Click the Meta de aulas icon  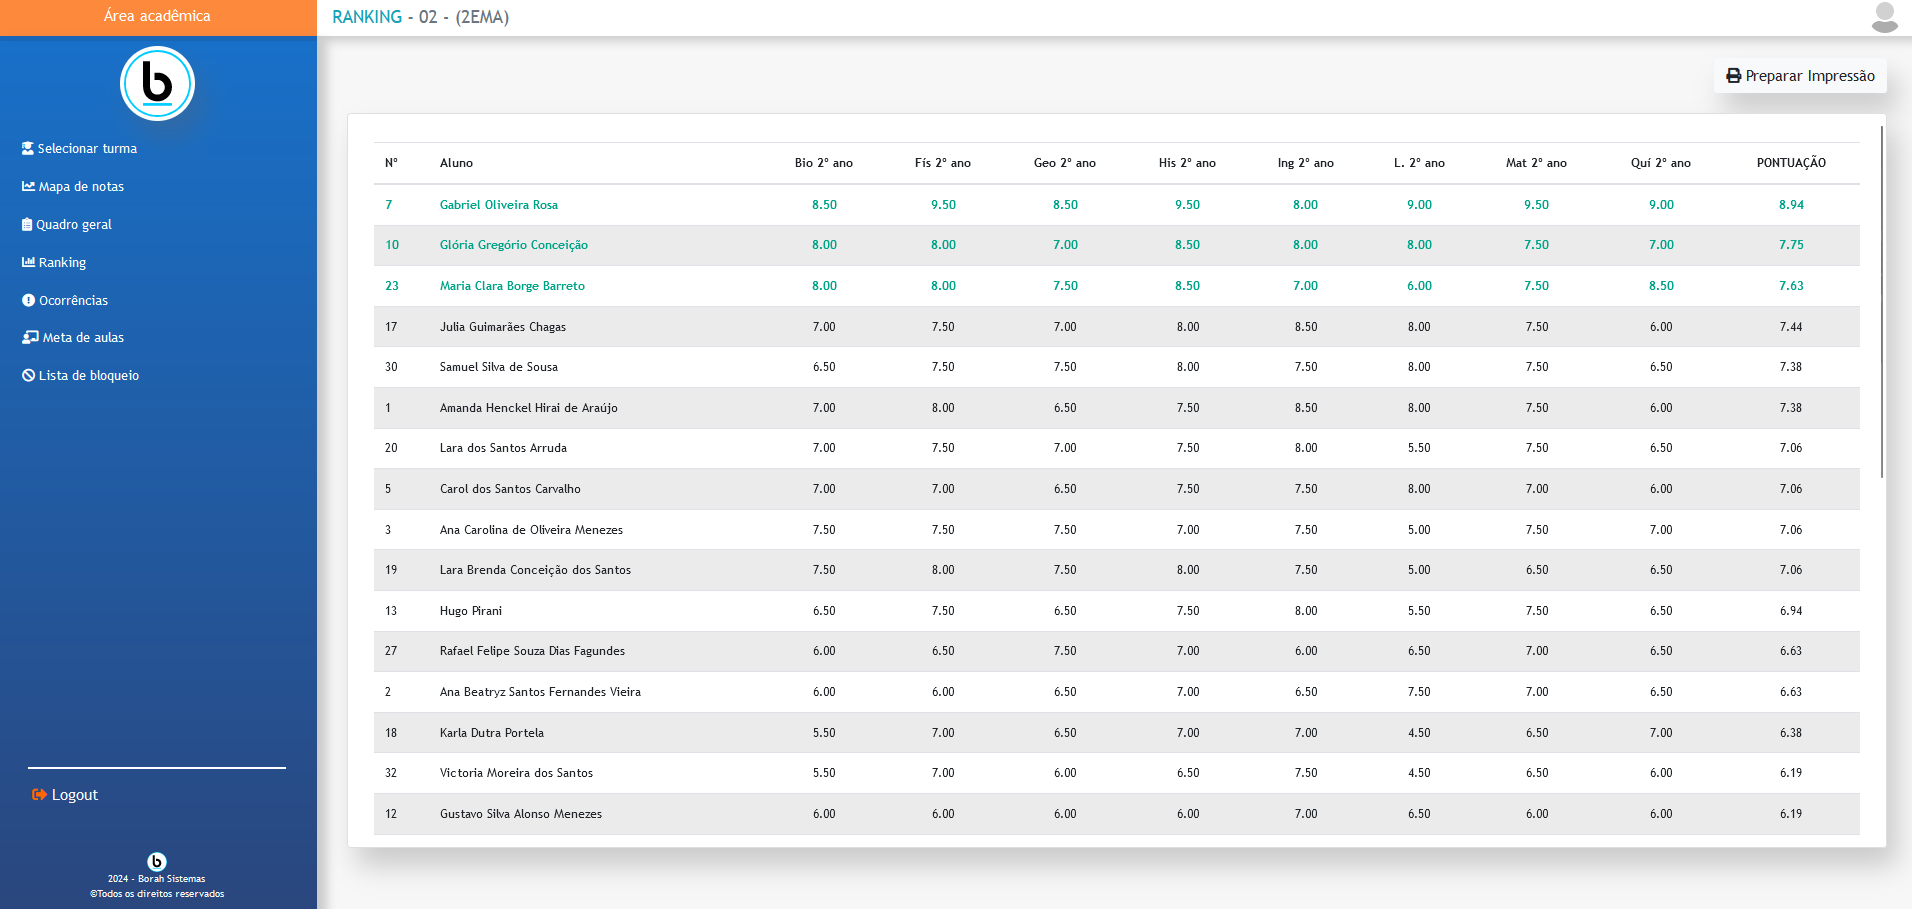[x=30, y=337]
